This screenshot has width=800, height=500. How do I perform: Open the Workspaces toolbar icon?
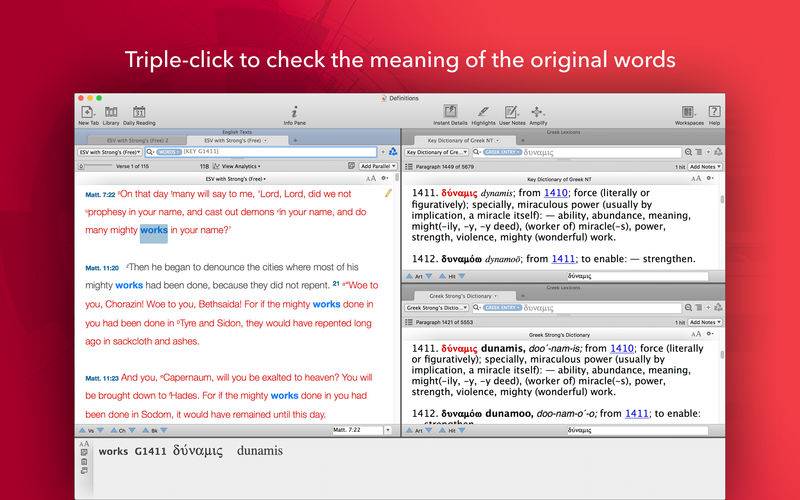[x=689, y=115]
